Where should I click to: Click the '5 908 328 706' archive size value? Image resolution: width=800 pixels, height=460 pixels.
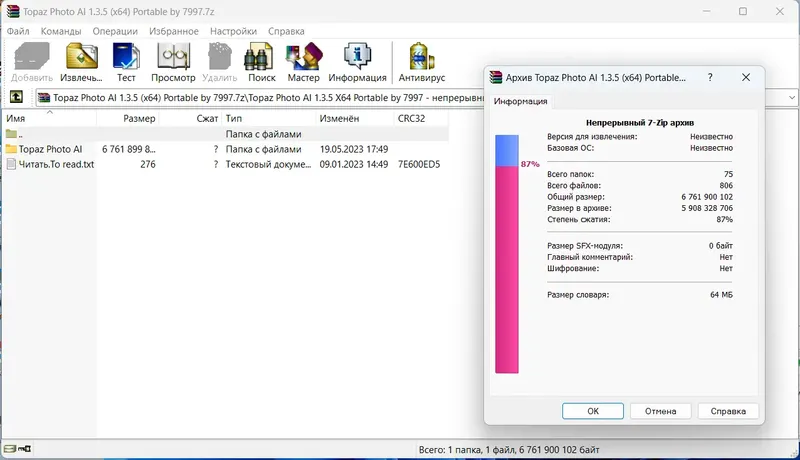click(707, 208)
